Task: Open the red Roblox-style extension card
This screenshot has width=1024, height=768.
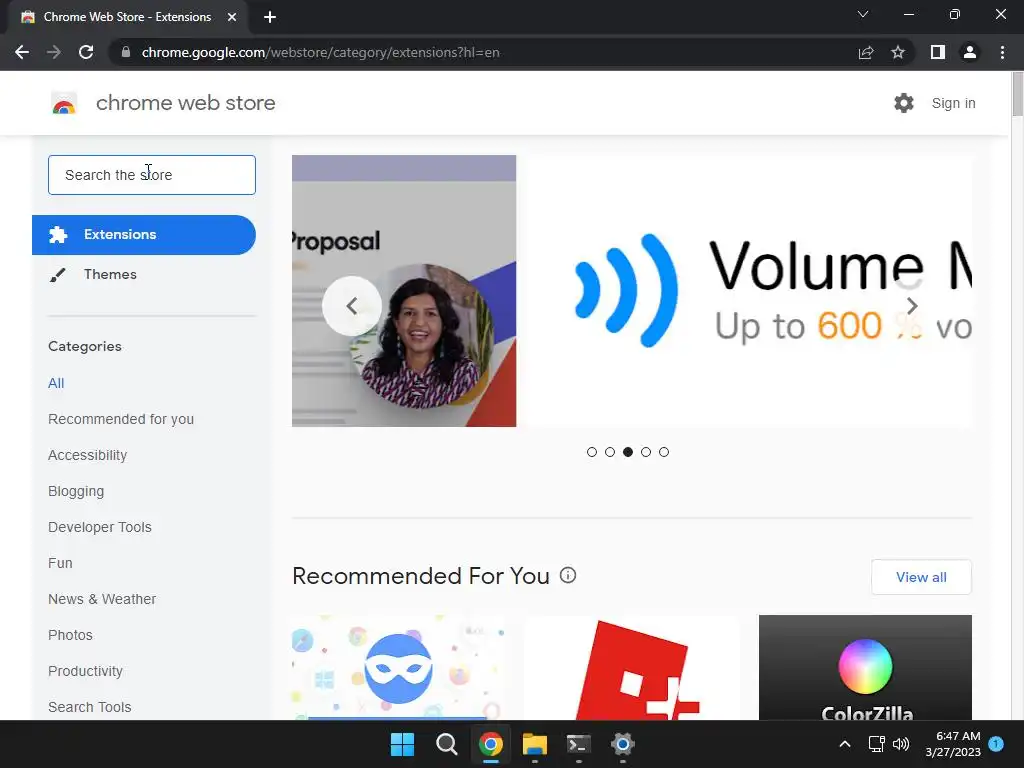Action: 632,667
